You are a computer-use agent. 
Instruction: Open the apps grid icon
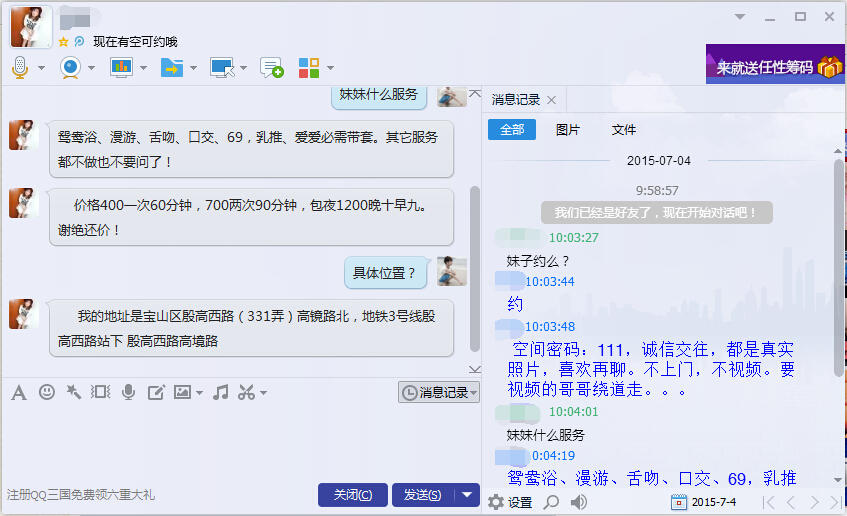[309, 68]
